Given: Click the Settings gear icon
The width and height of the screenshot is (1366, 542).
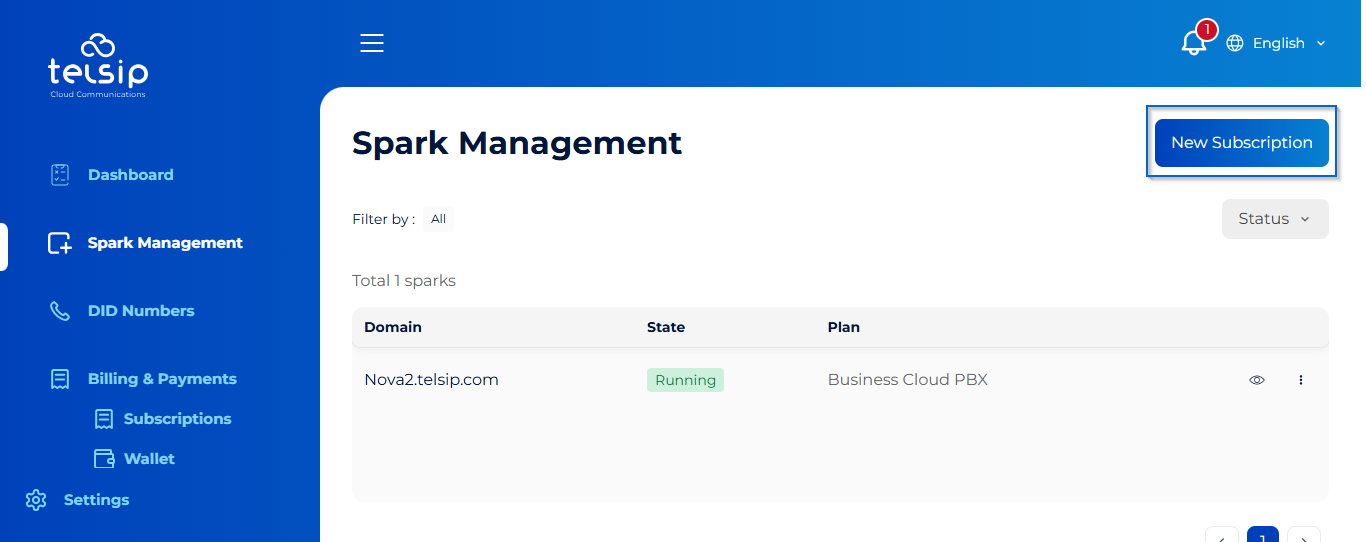Looking at the screenshot, I should [36, 500].
